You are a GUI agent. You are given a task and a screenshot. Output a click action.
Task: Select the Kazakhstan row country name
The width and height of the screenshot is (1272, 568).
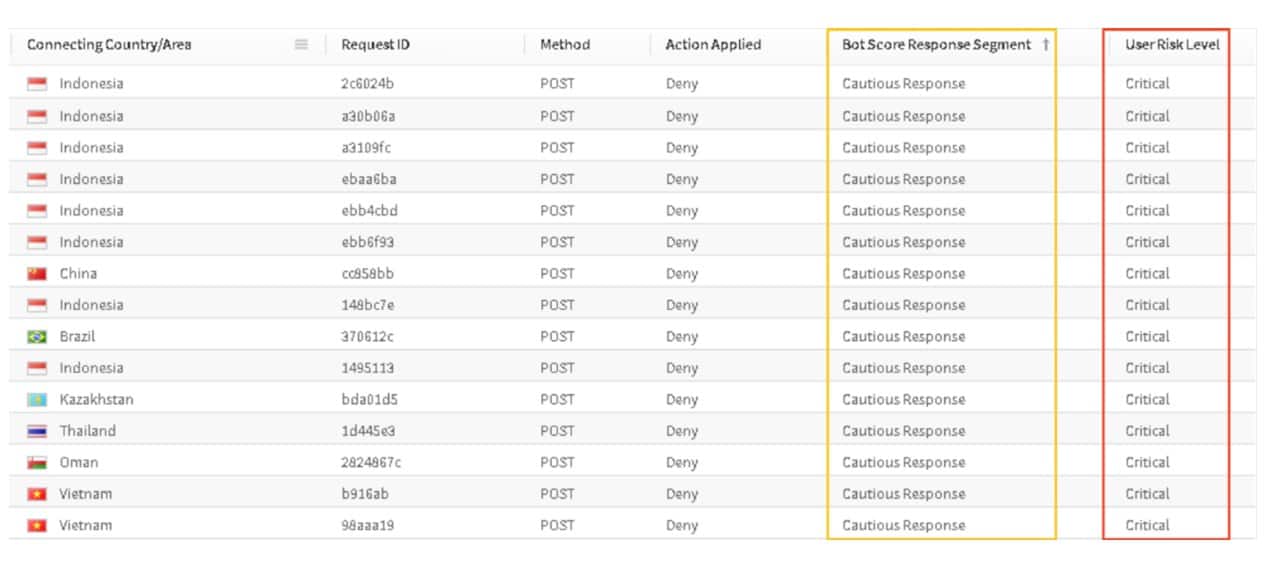coord(96,400)
